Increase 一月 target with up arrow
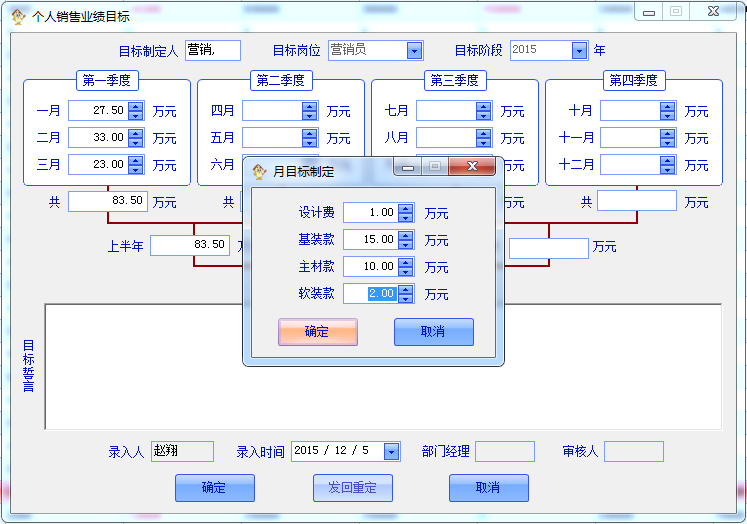Image resolution: width=747 pixels, height=524 pixels. coord(136,106)
